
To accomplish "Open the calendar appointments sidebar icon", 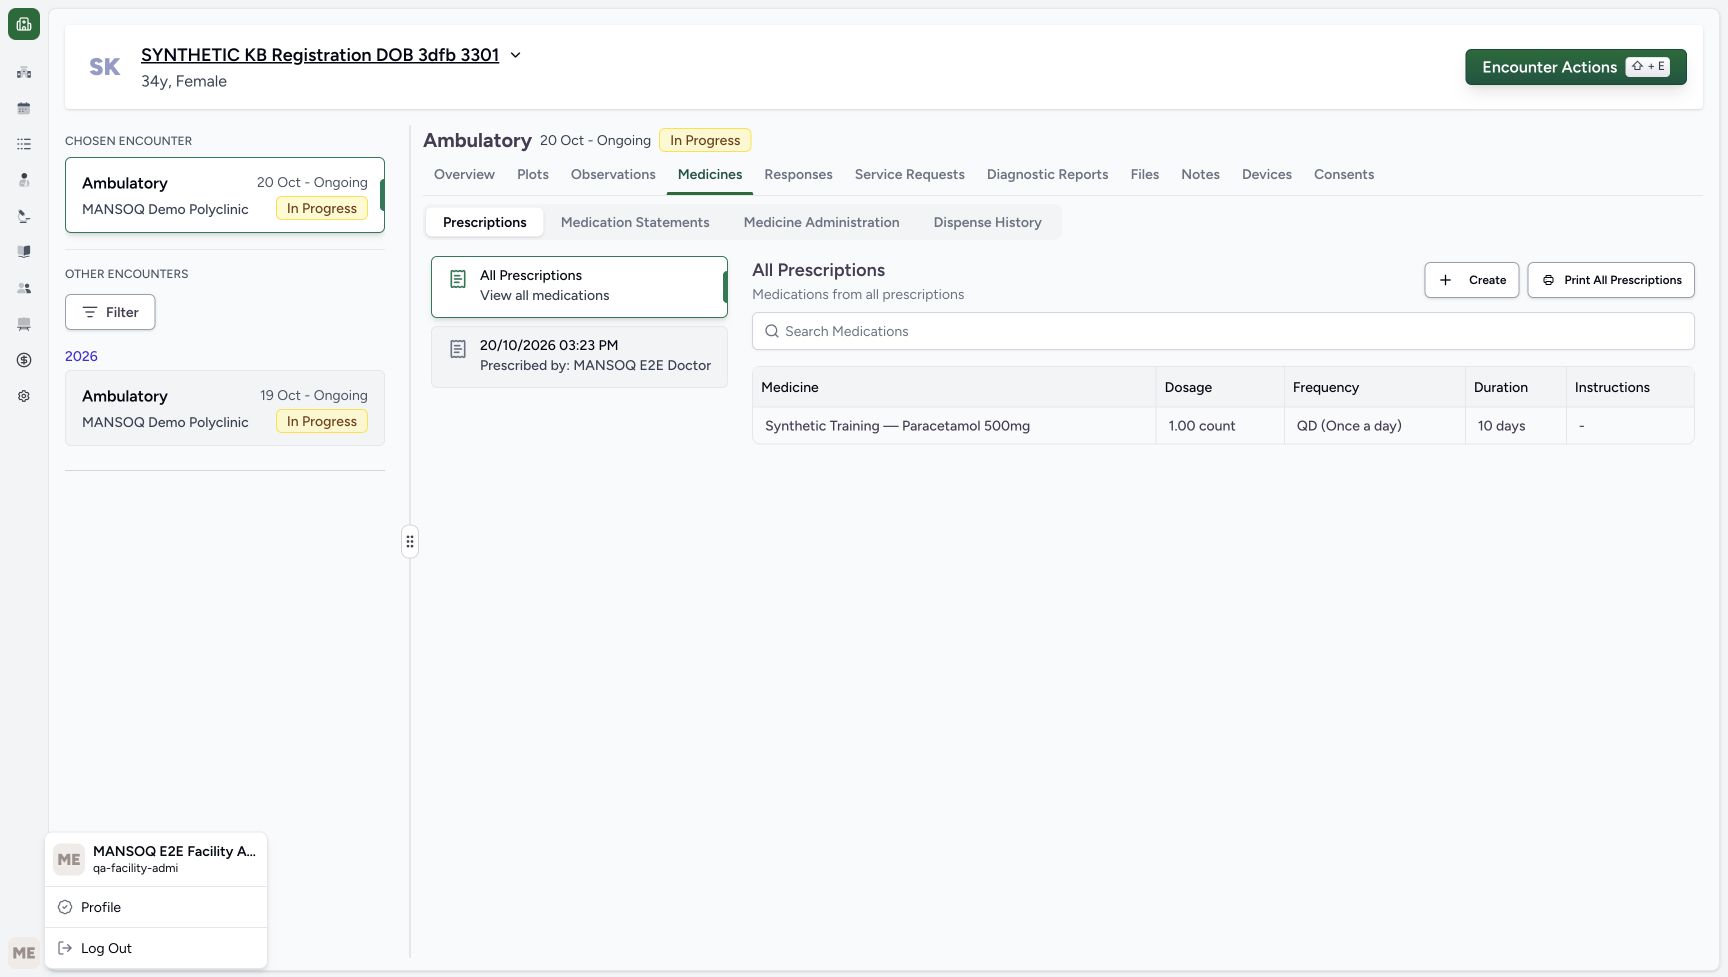I will 24,108.
